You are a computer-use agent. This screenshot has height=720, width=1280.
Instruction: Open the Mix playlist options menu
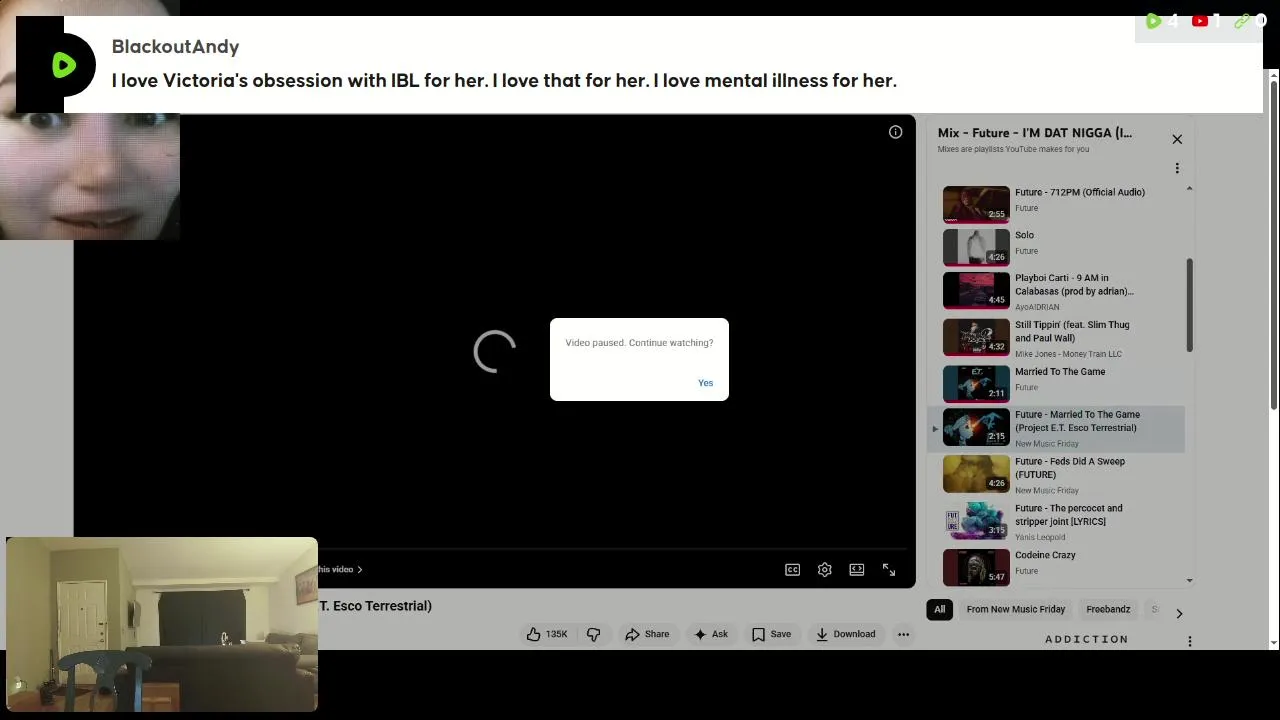(x=1177, y=168)
